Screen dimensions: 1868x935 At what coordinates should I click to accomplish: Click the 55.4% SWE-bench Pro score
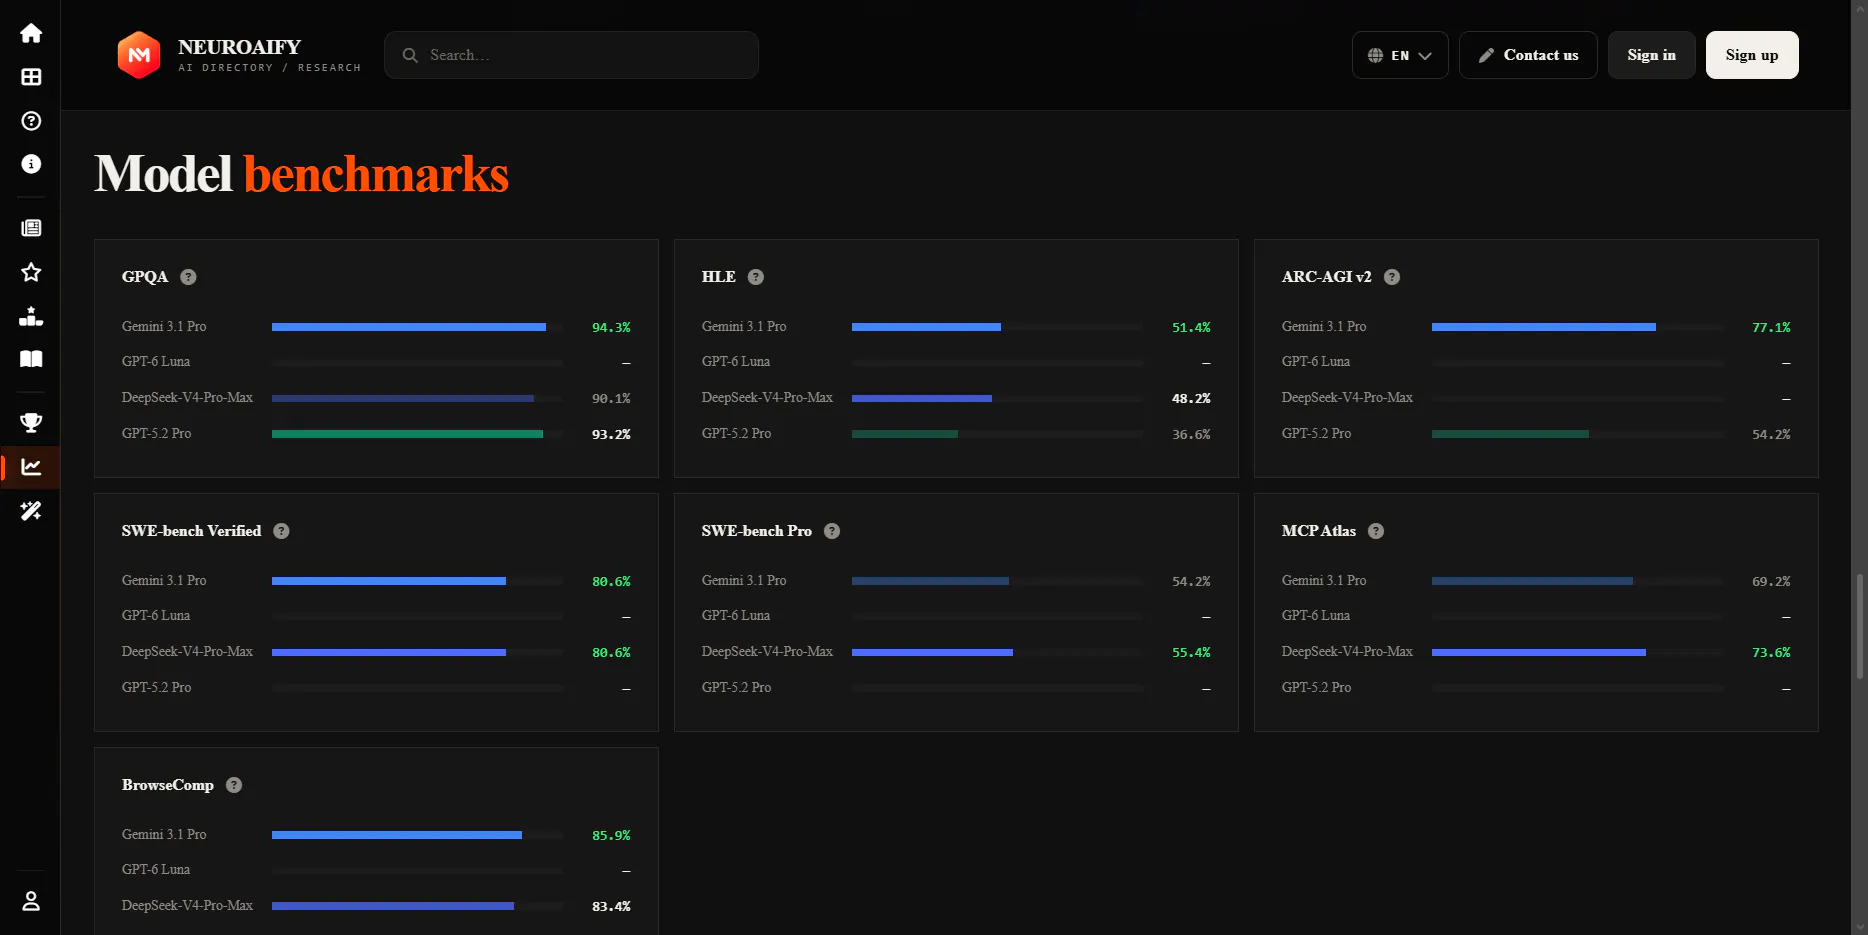pos(1191,652)
